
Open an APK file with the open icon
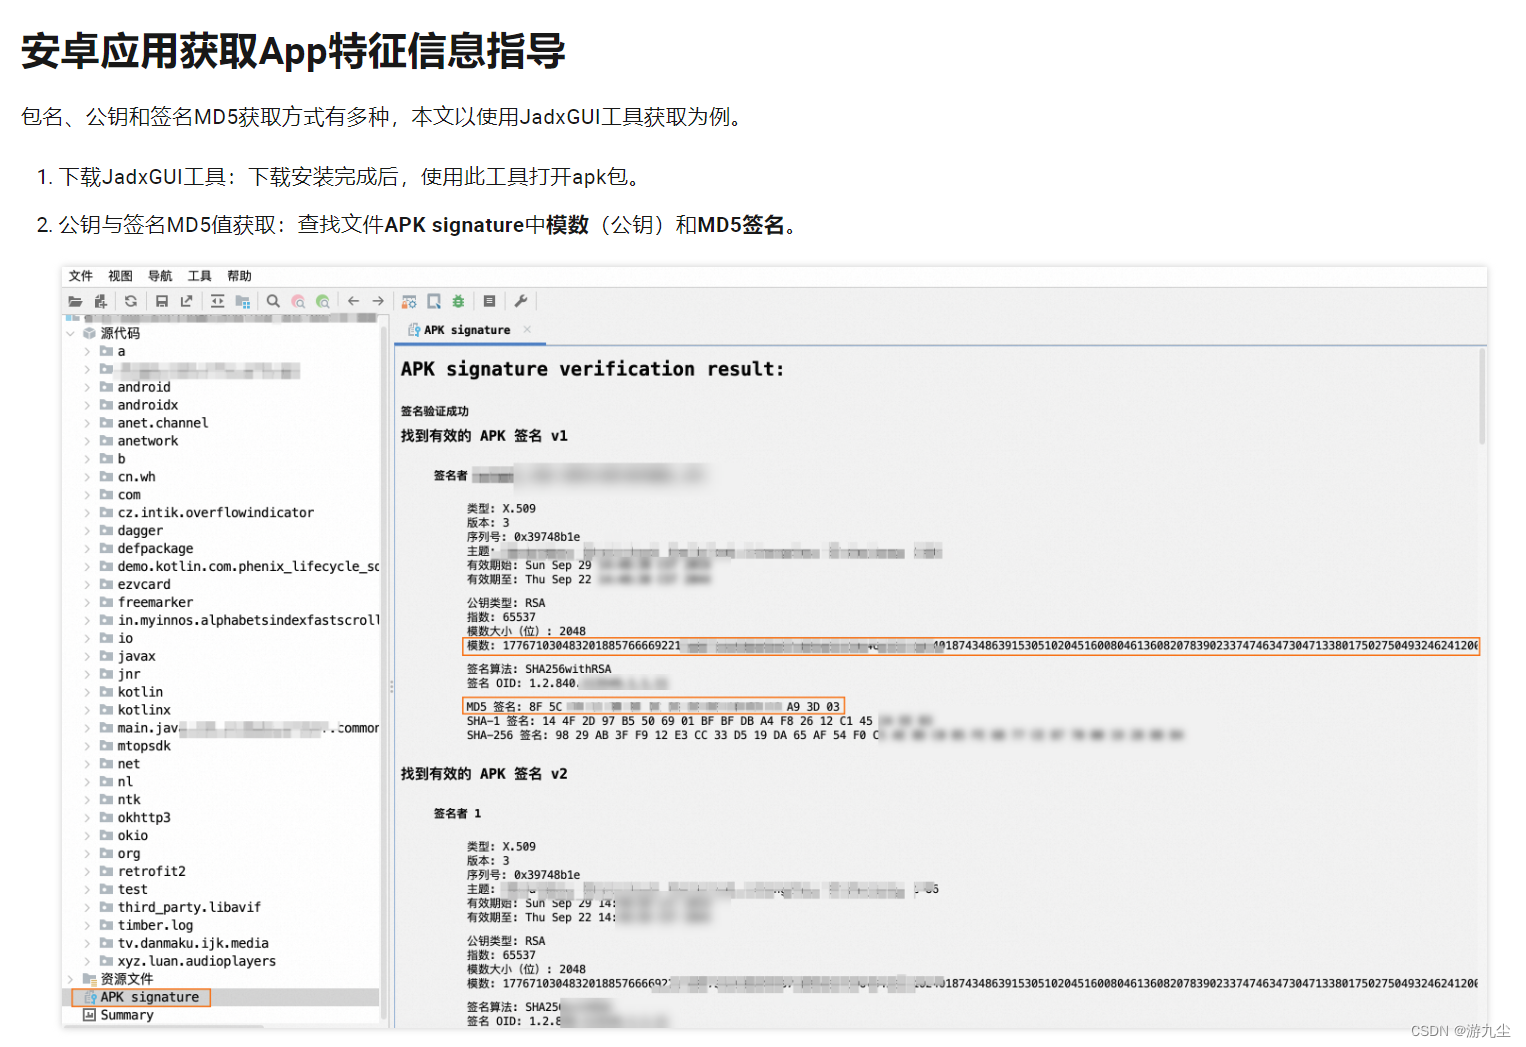pos(75,301)
